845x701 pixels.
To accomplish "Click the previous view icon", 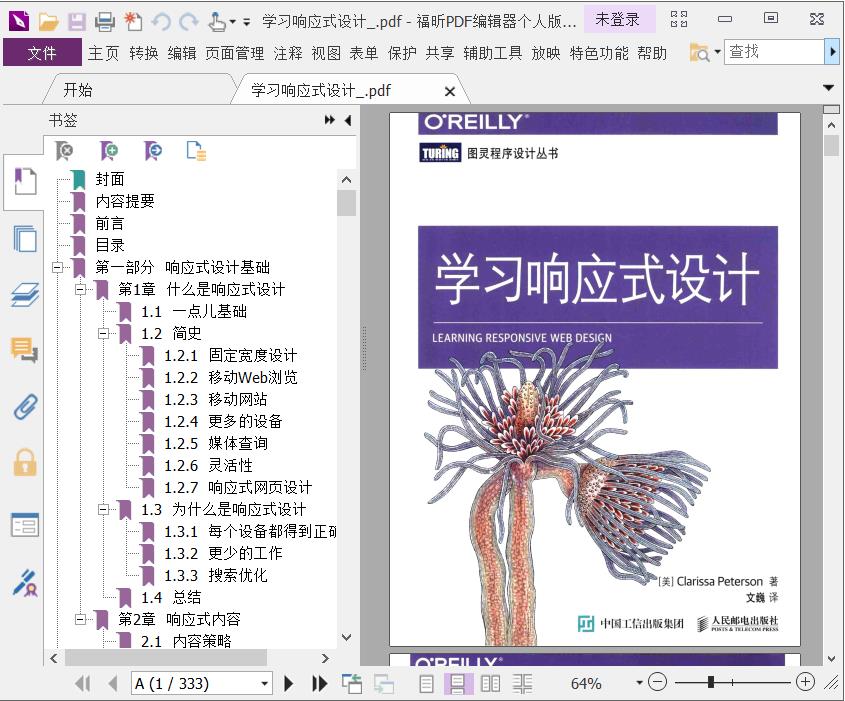I will [x=352, y=684].
